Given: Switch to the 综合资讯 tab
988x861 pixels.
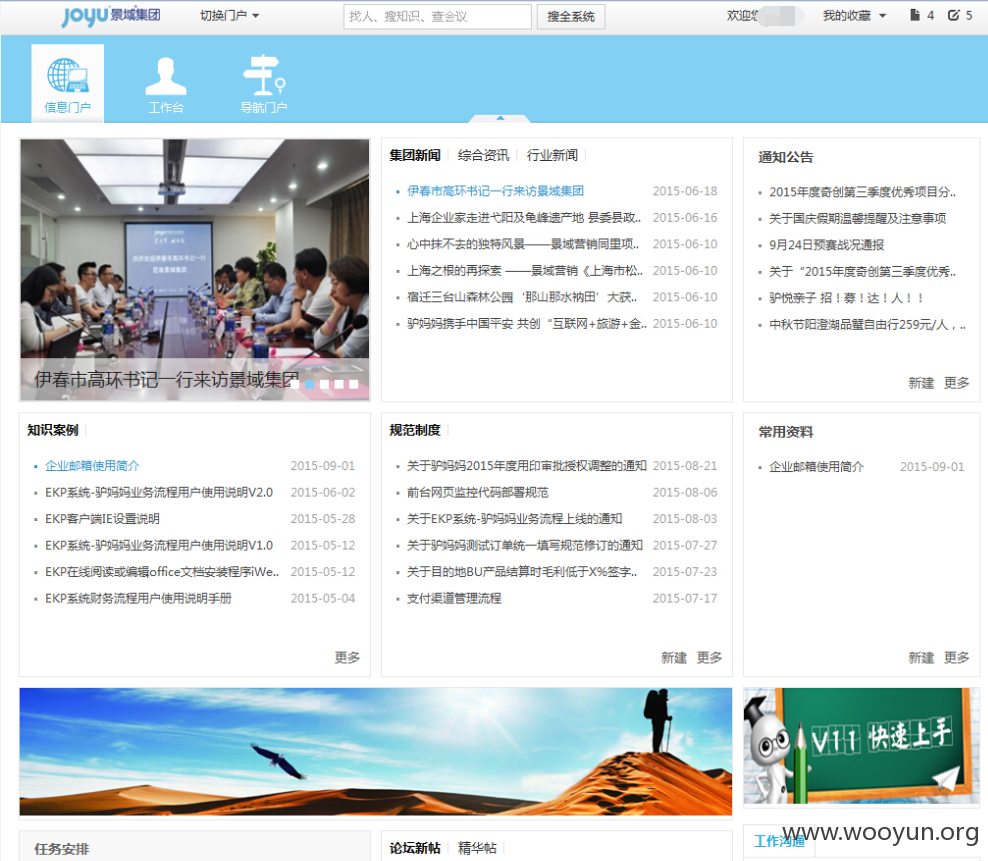Looking at the screenshot, I should tap(483, 155).
